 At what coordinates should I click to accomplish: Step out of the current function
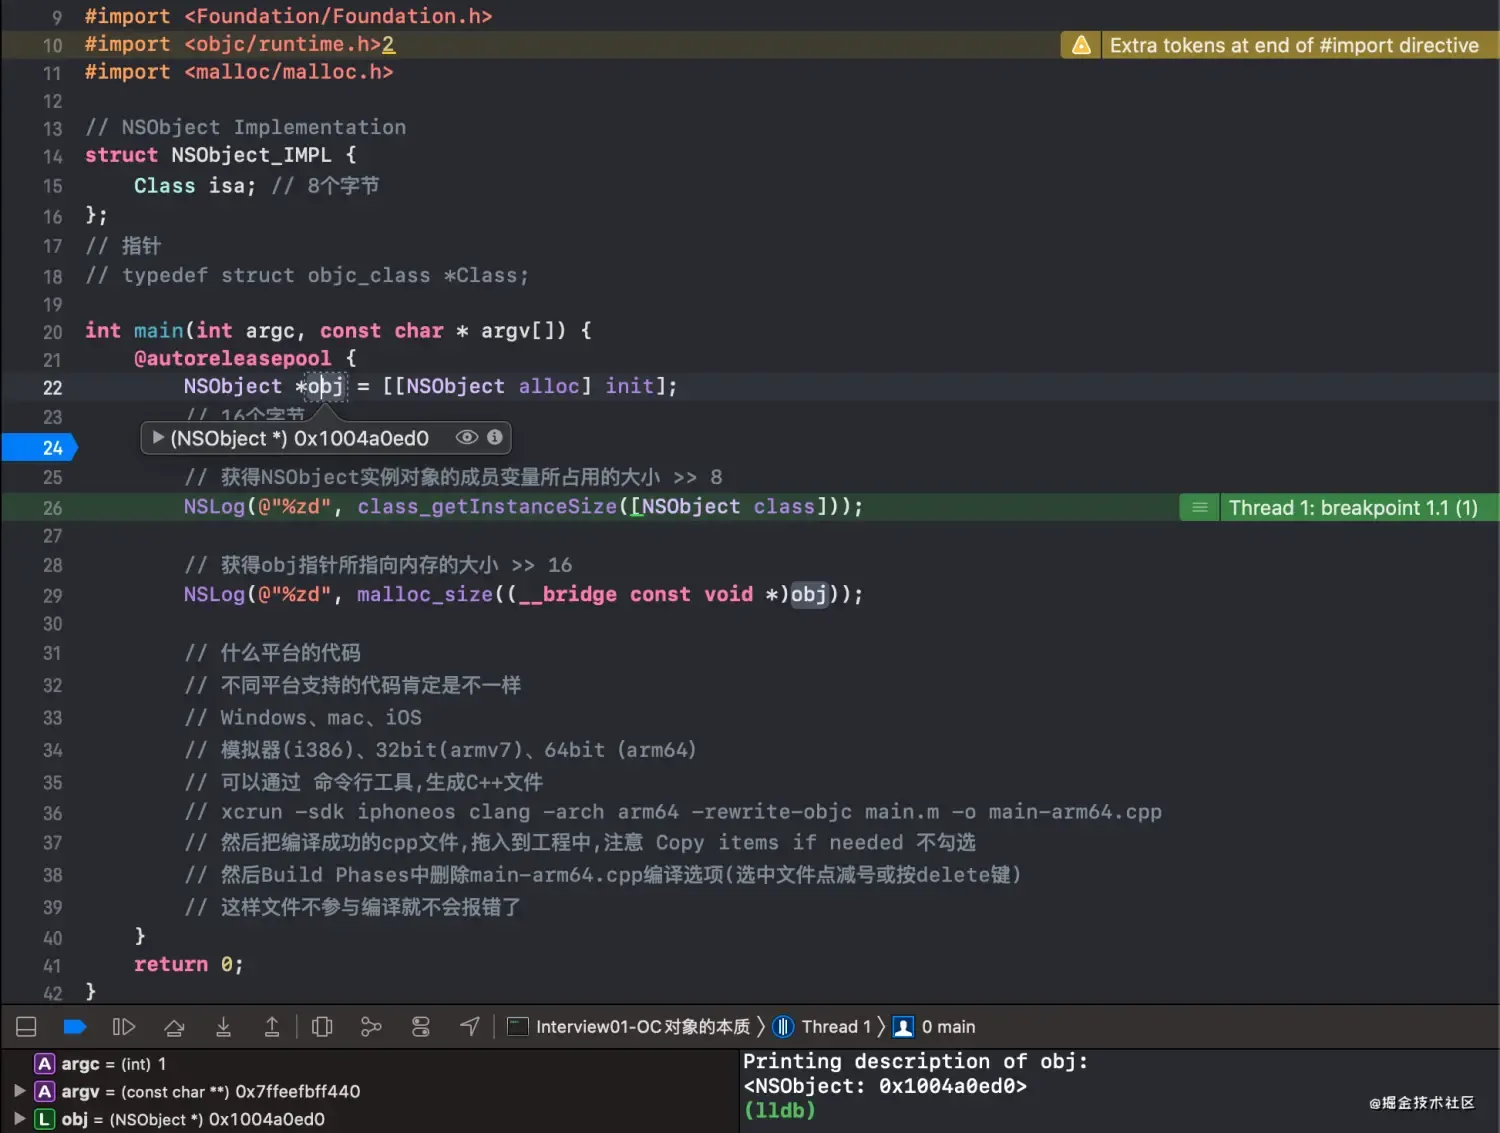pyautogui.click(x=272, y=1026)
